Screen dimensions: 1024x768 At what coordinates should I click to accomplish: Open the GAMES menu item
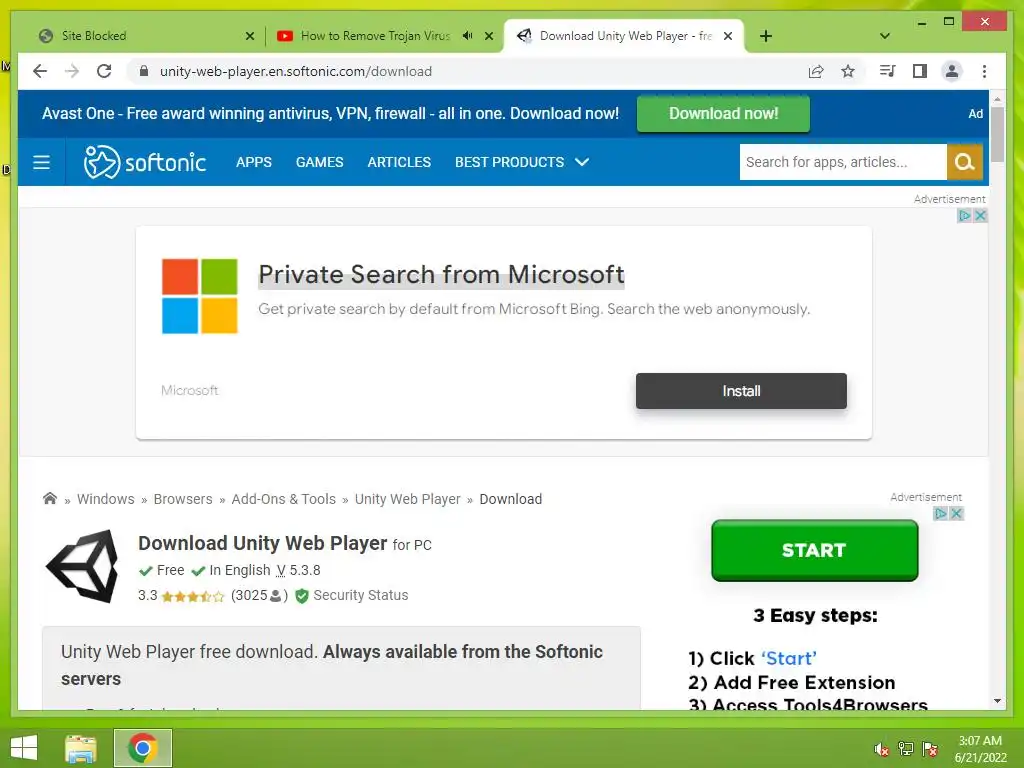pyautogui.click(x=319, y=162)
